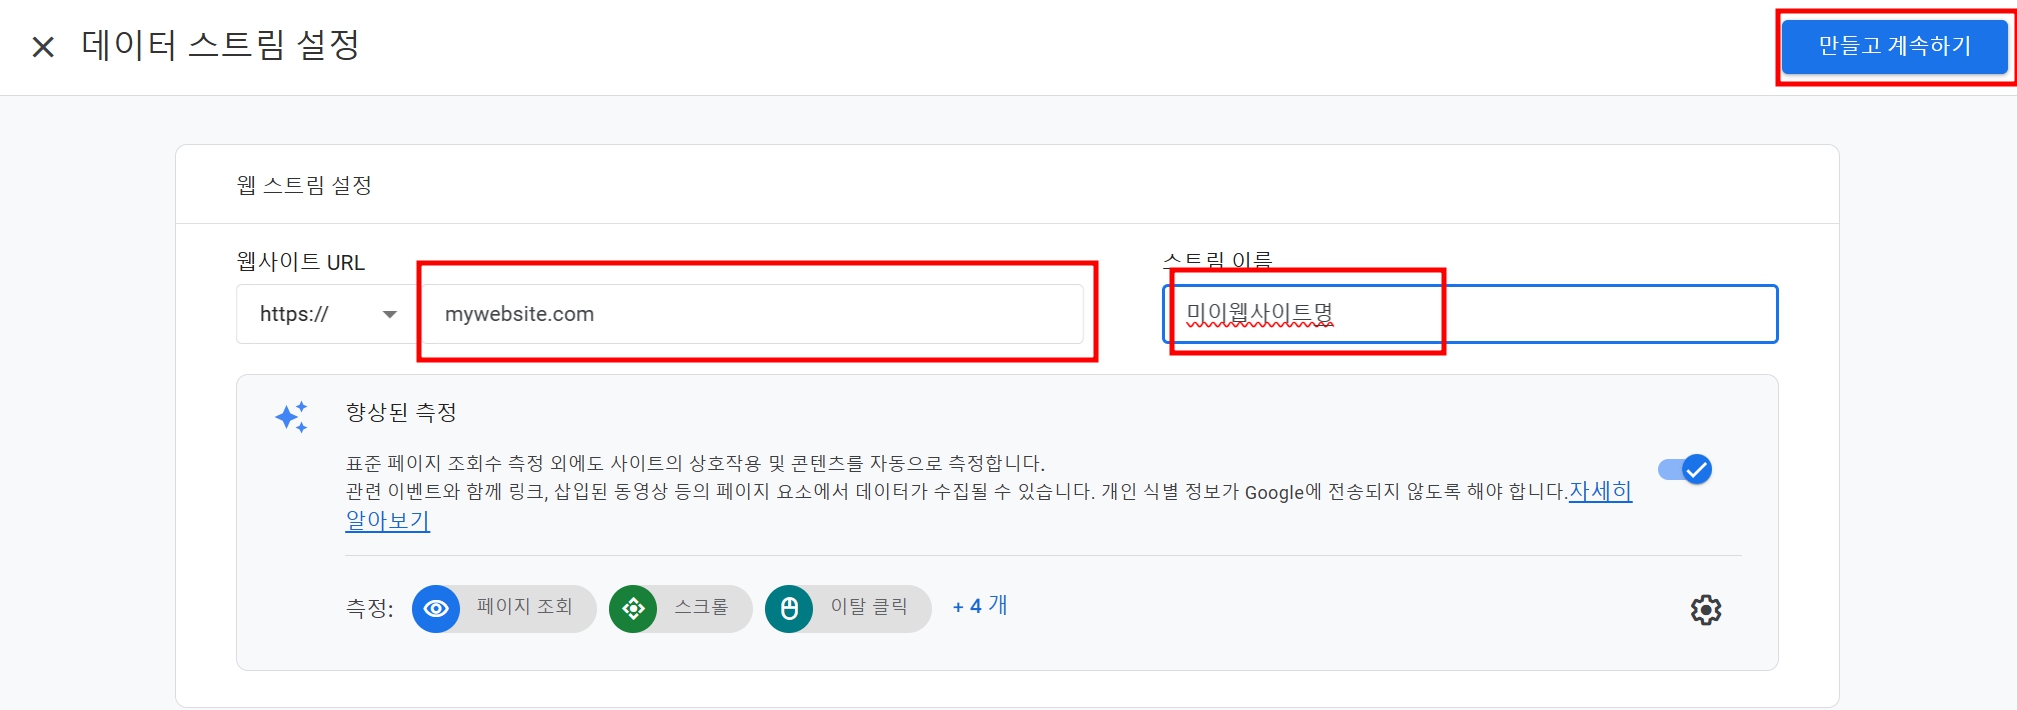Open the https:// protocol dropdown
The image size is (2017, 710).
(327, 314)
